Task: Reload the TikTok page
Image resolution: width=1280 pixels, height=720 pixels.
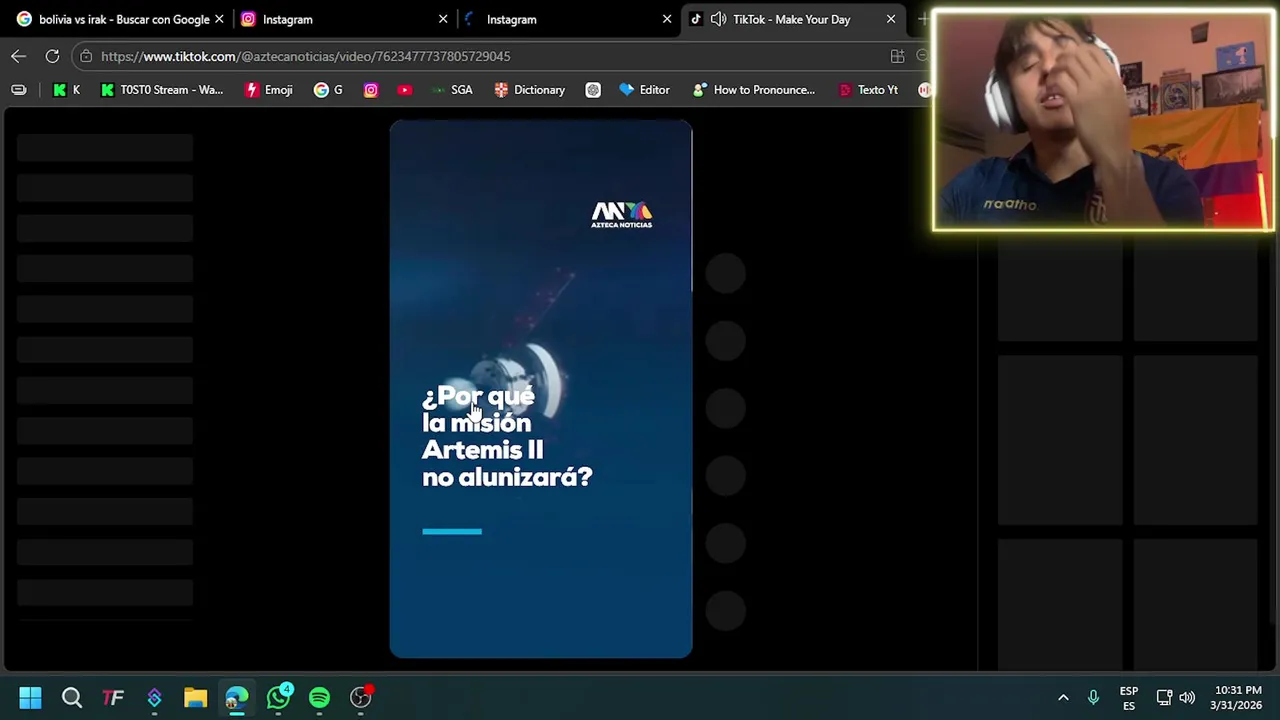Action: (52, 56)
